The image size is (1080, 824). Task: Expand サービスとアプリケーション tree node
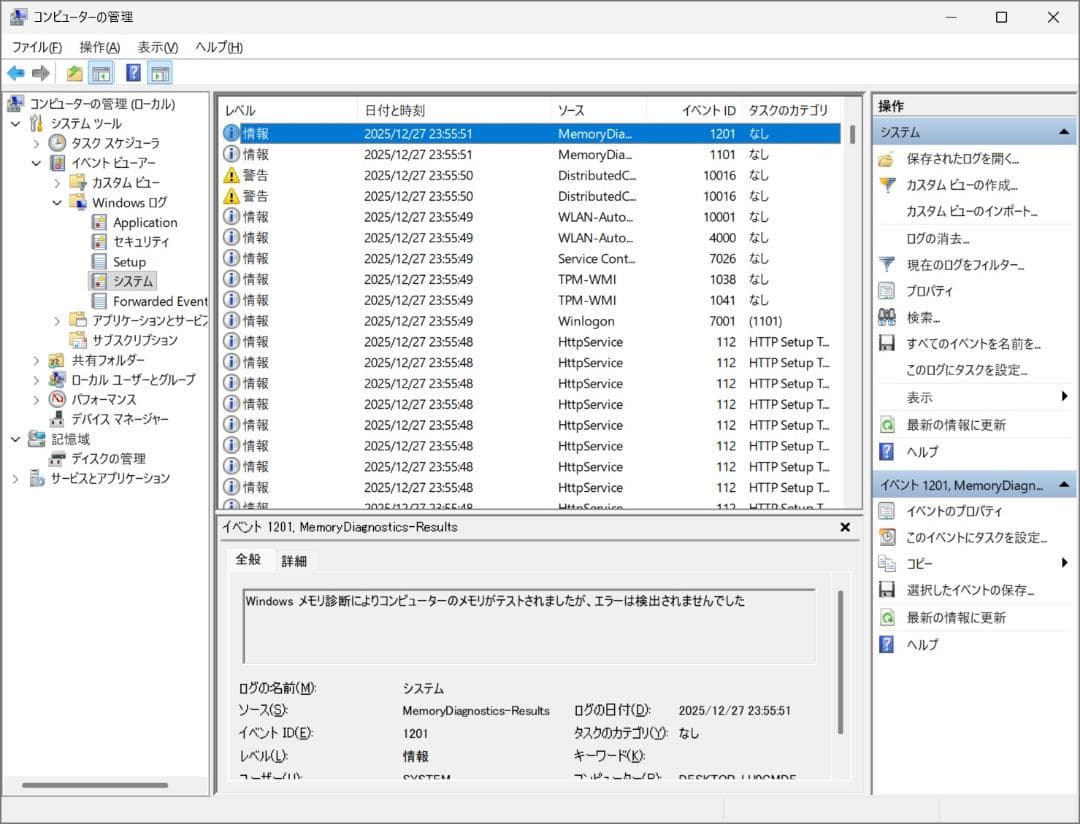[x=16, y=478]
